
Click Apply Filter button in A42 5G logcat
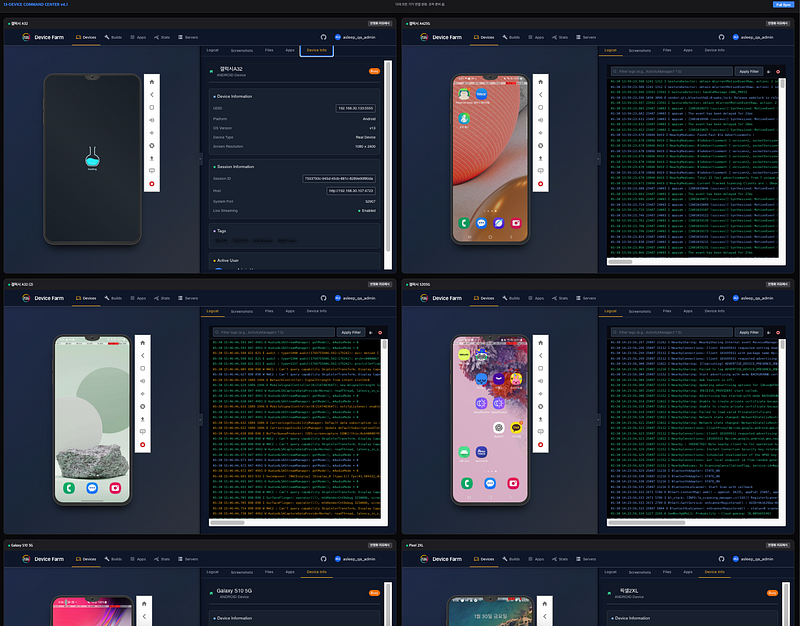(x=749, y=71)
